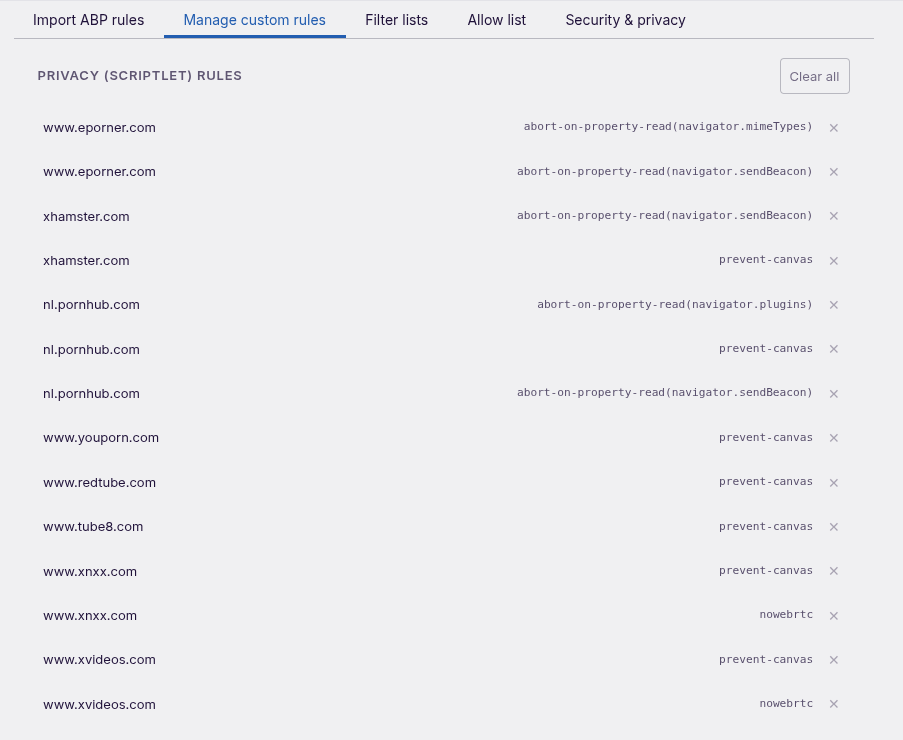
Task: Click prevent-canvas rule text for www.xnxx.com
Action: (766, 571)
